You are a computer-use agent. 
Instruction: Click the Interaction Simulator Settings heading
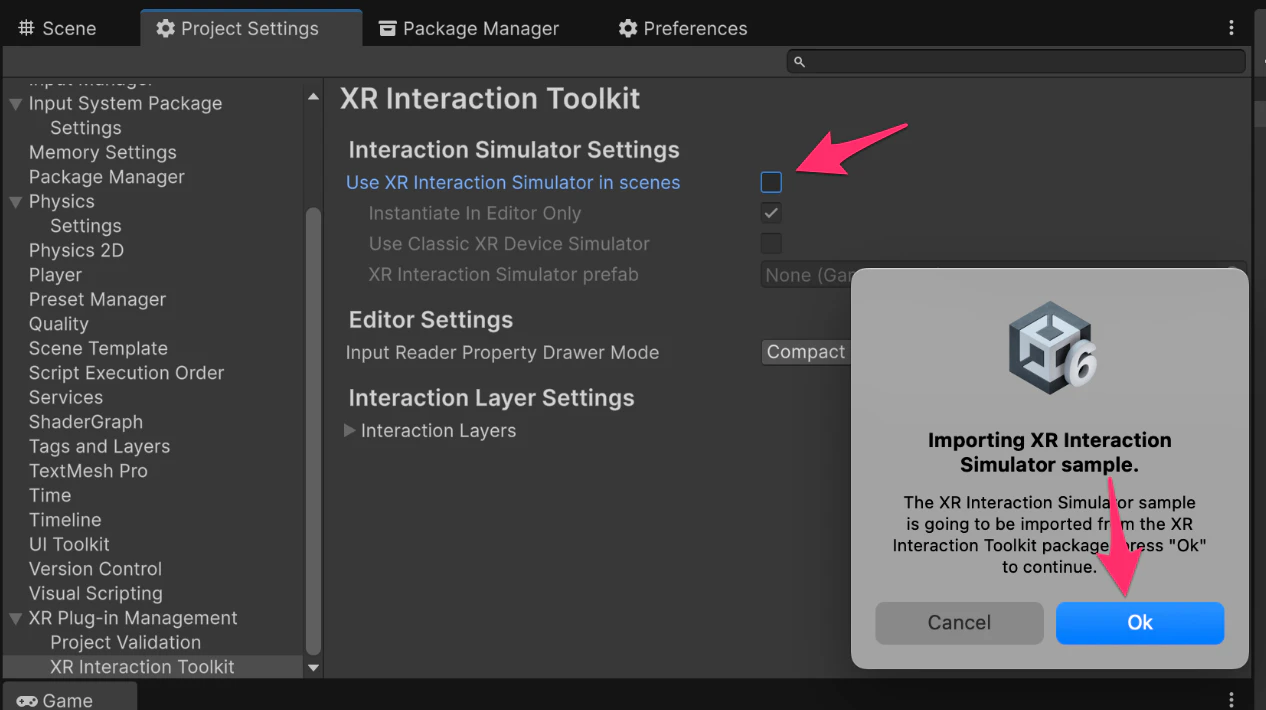click(x=514, y=150)
